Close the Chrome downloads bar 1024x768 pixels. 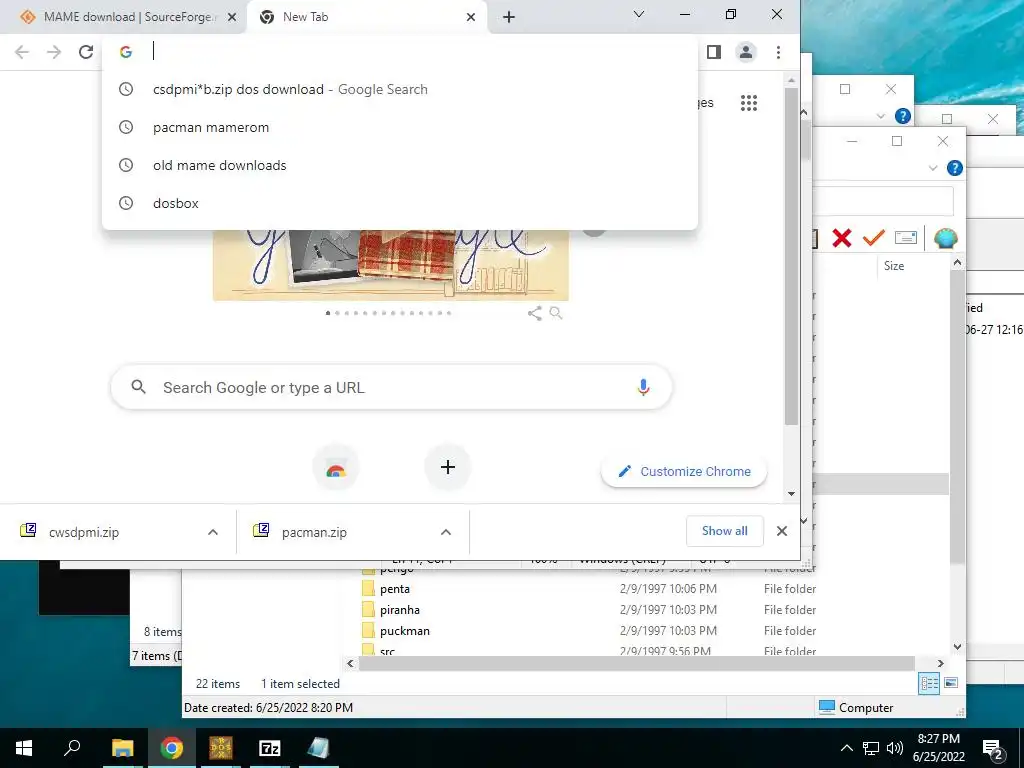[782, 531]
